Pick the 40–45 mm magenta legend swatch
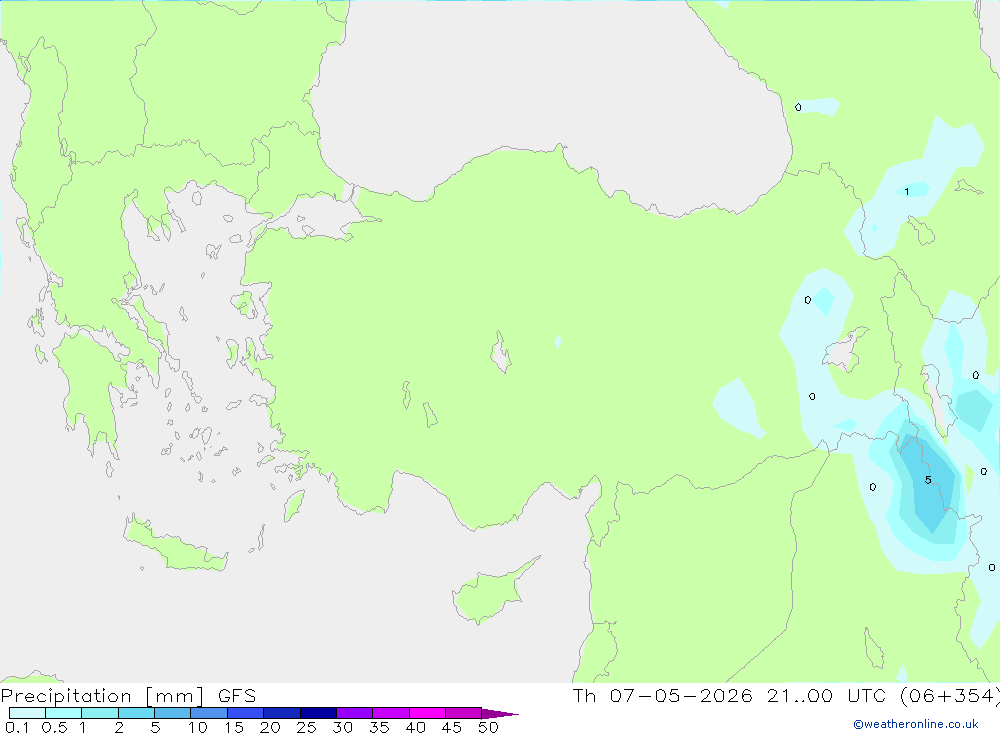 pos(427,713)
